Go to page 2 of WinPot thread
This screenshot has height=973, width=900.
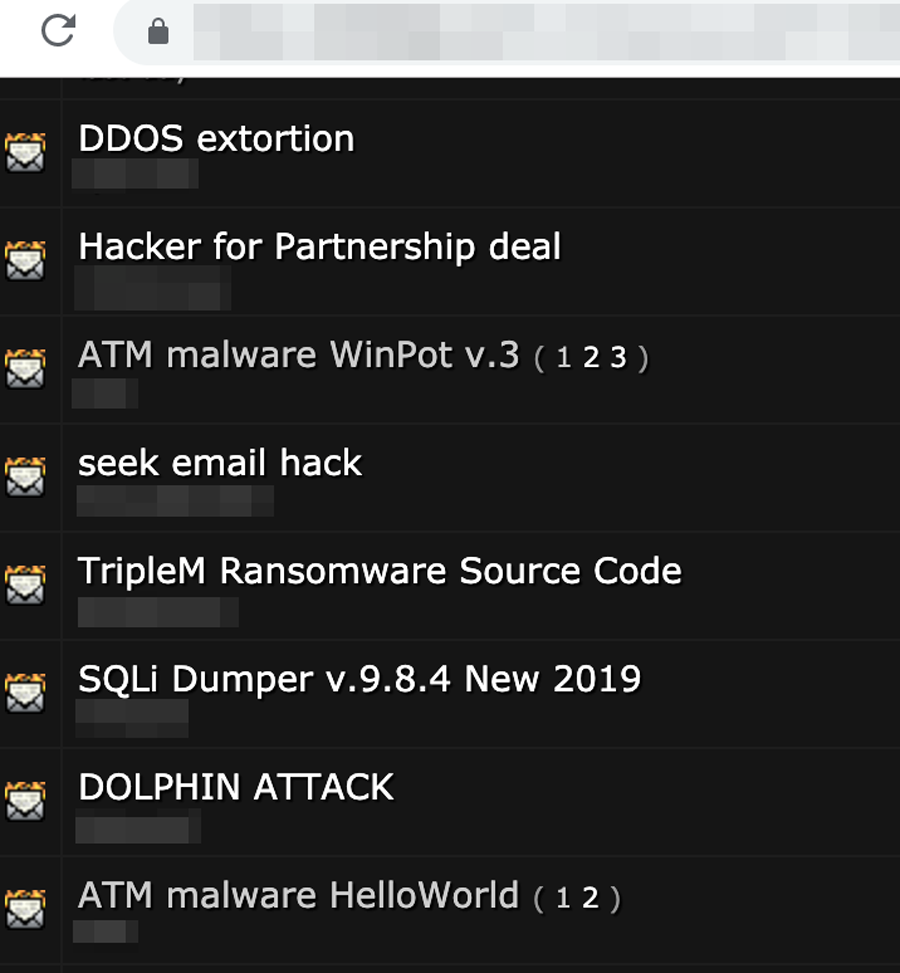coord(591,358)
